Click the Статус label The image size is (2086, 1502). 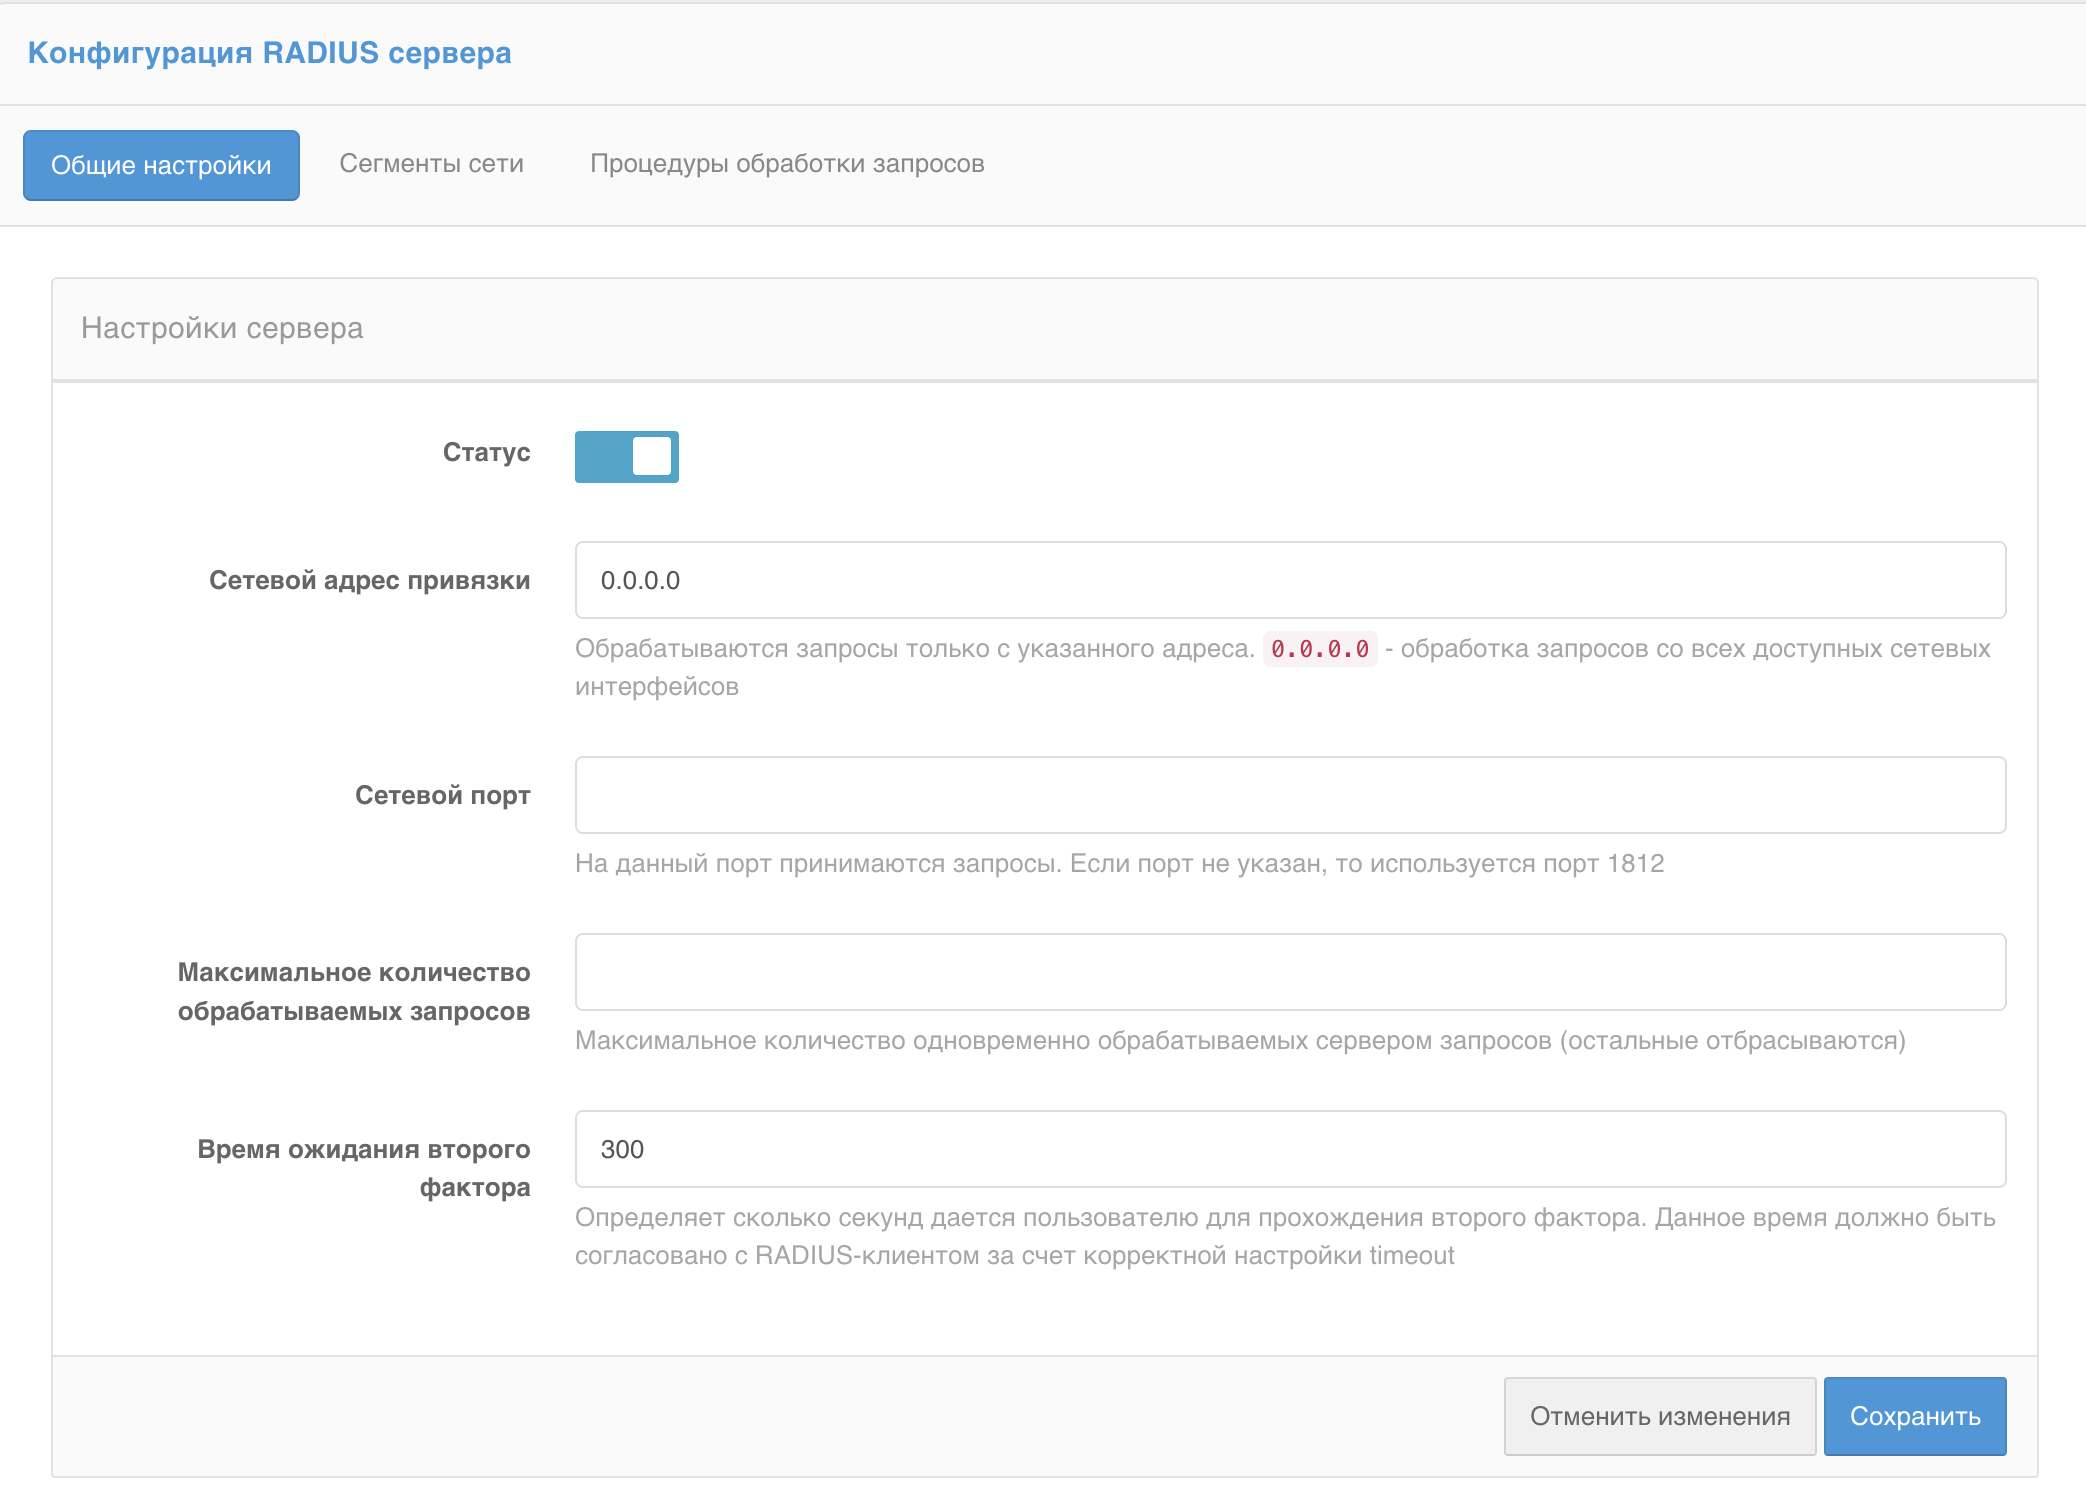(486, 452)
